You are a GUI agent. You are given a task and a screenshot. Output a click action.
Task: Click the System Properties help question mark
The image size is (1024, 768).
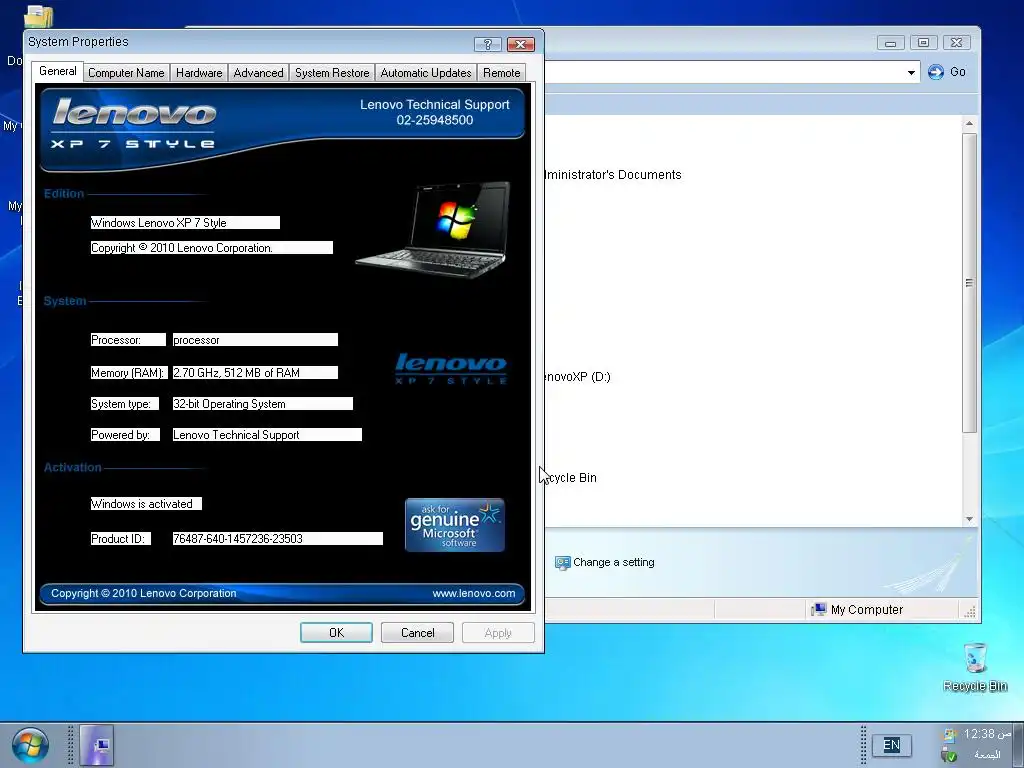pos(487,44)
